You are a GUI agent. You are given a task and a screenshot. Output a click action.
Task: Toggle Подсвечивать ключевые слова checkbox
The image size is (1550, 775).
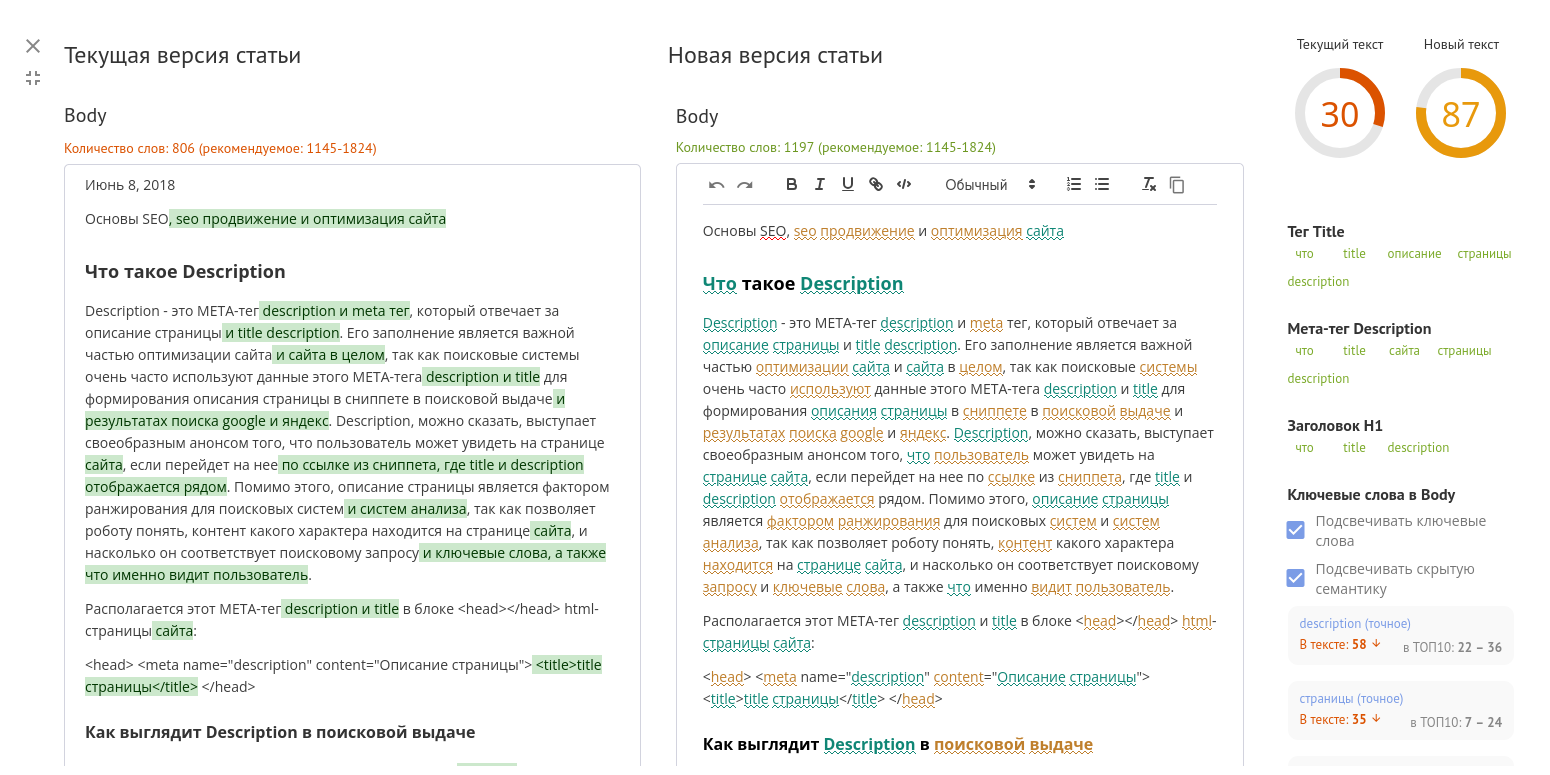[1295, 530]
